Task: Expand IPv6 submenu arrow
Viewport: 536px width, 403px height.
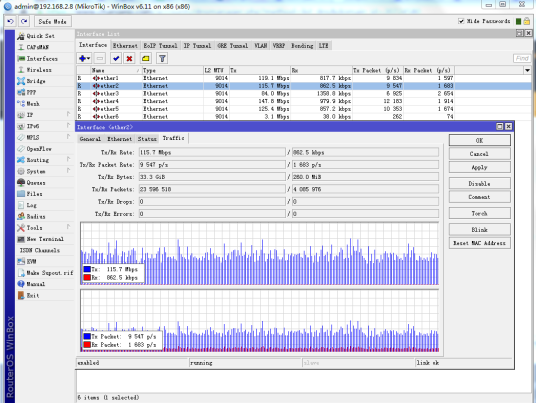Action: (69, 126)
